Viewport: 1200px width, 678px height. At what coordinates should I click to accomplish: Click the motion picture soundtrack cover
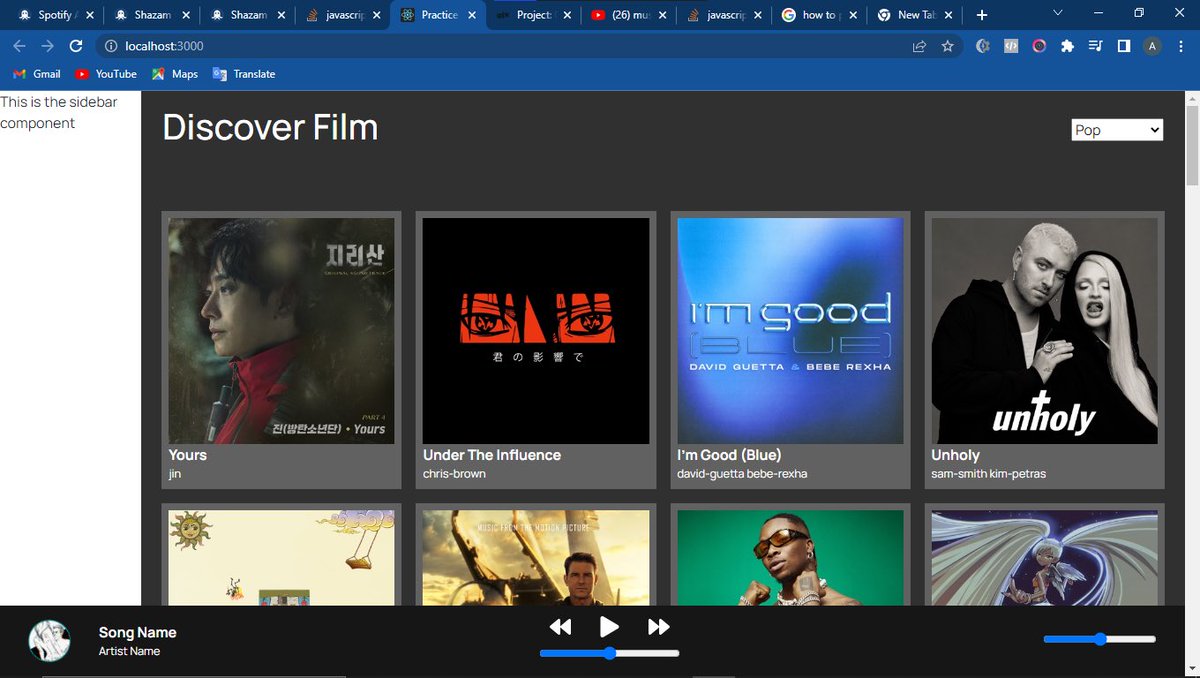[536, 558]
